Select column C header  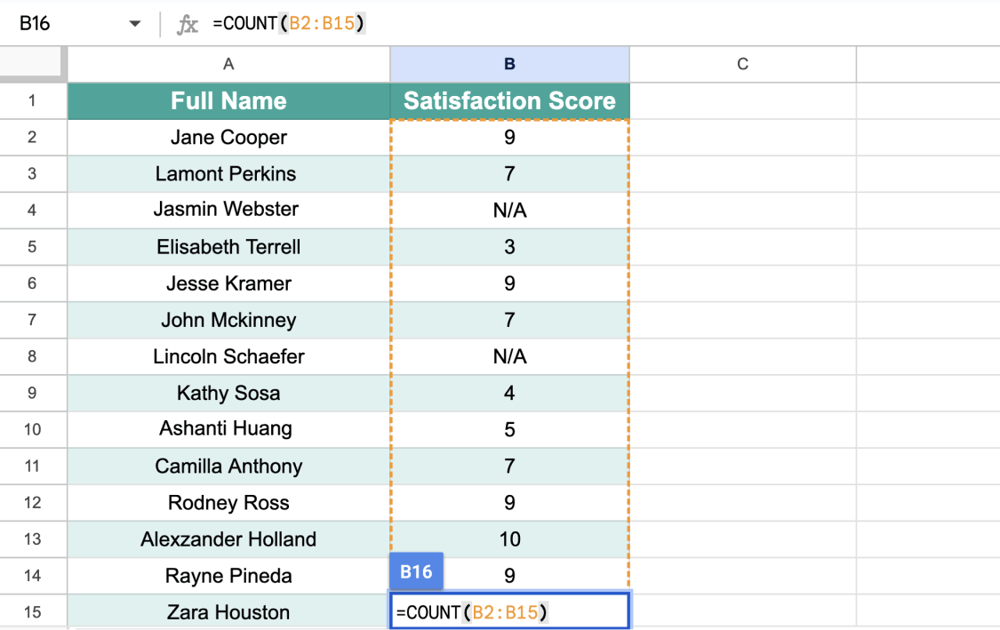(x=742, y=64)
